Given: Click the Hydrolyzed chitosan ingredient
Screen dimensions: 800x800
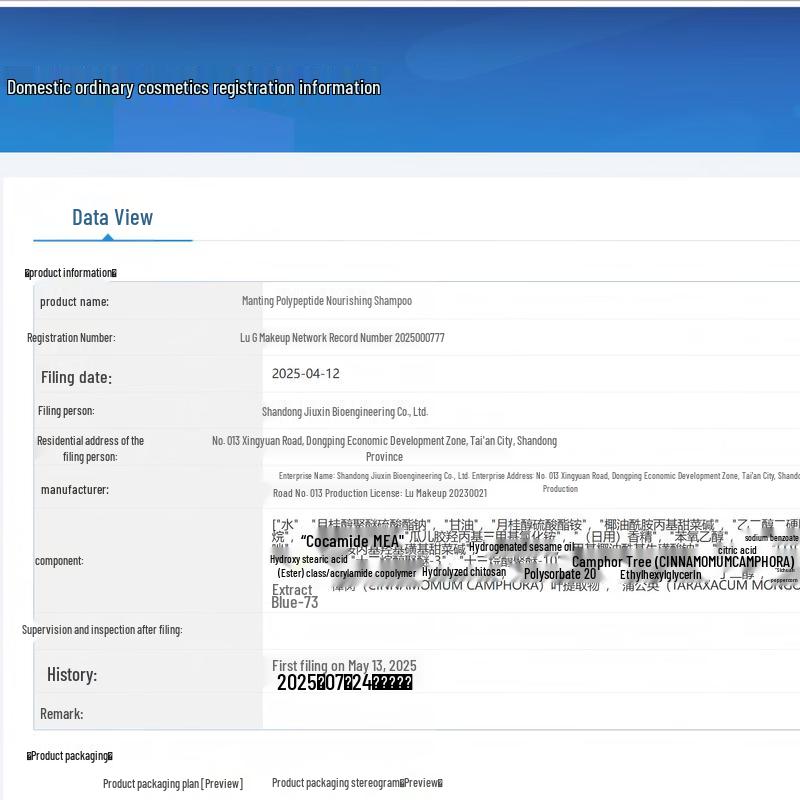Looking at the screenshot, I should pyautogui.click(x=464, y=572).
